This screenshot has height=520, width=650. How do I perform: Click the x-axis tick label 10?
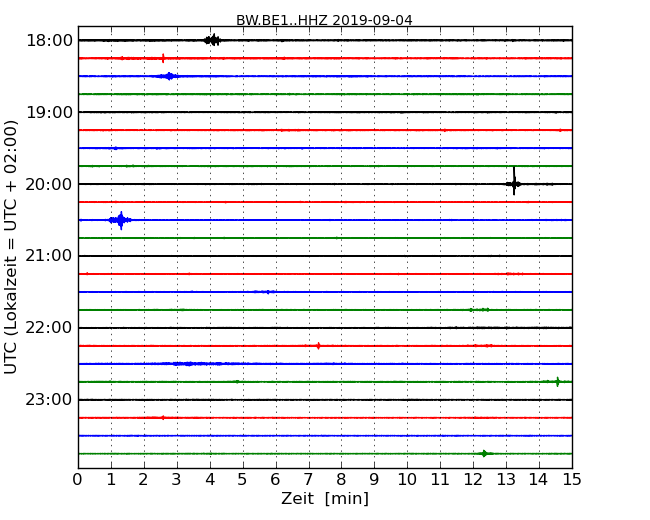407,479
